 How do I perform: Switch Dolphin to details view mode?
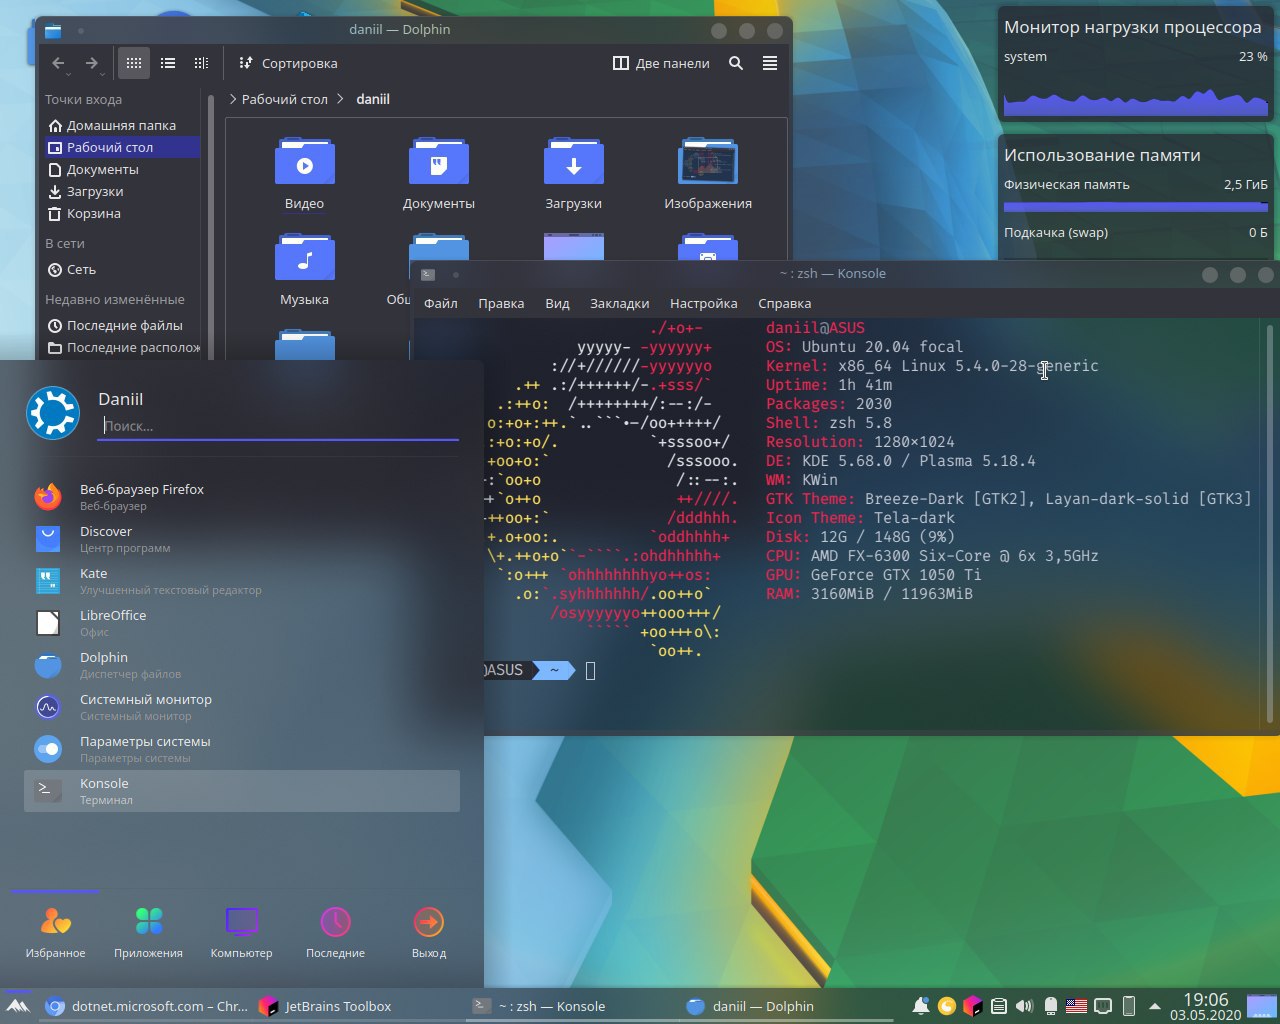click(x=201, y=63)
